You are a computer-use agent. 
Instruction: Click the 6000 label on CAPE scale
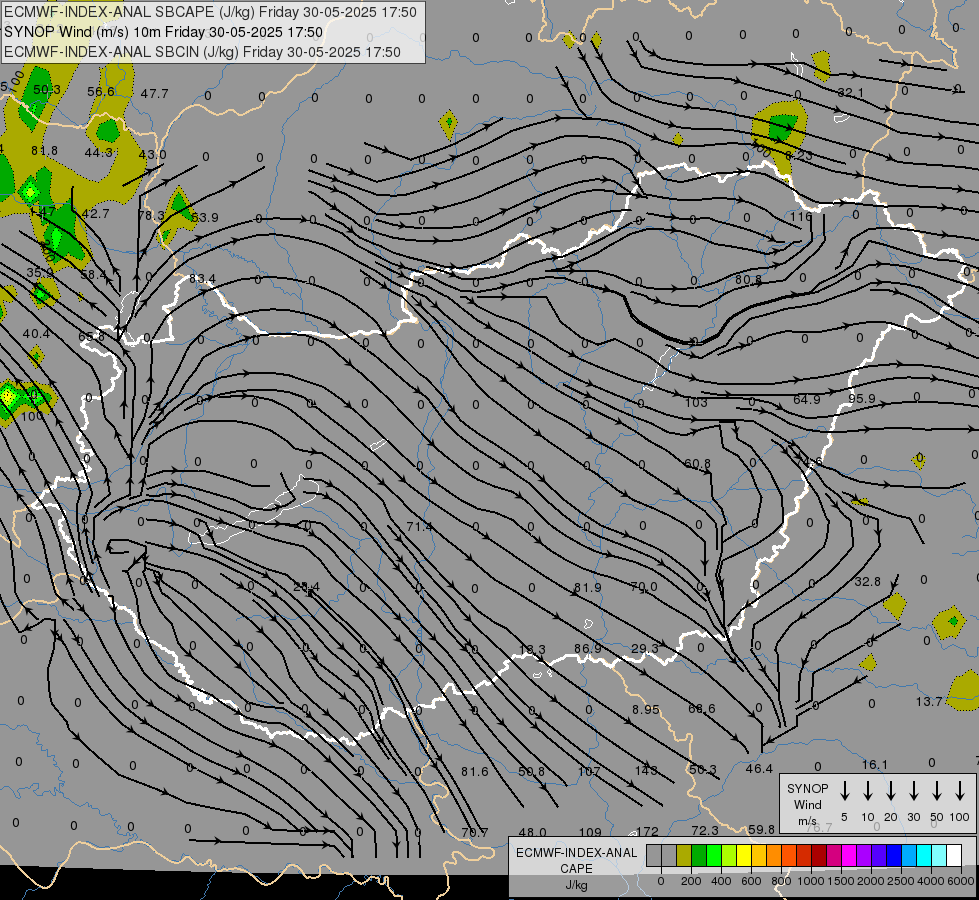pos(962,881)
